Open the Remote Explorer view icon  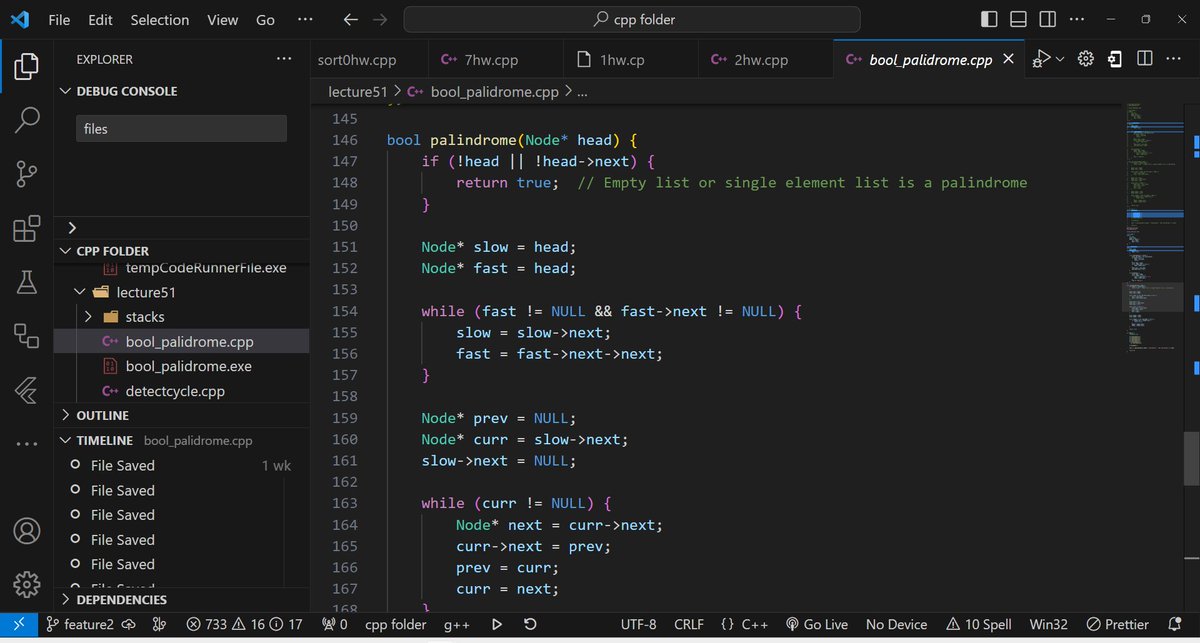click(x=27, y=335)
